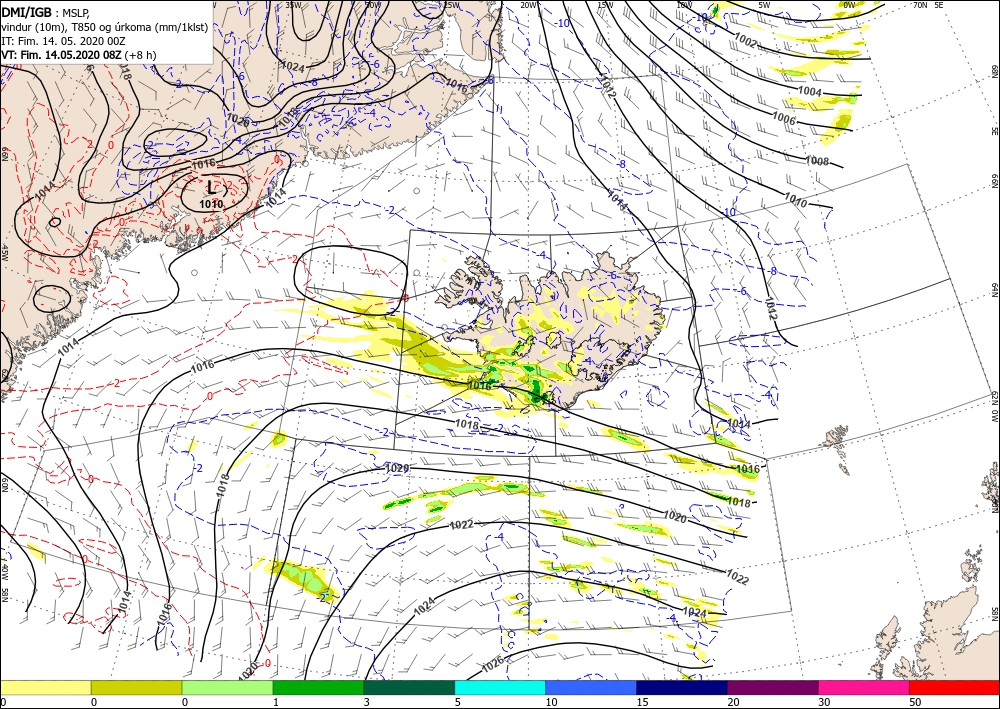
Task: Click the navy blue legend swatch
Action: [x=682, y=687]
